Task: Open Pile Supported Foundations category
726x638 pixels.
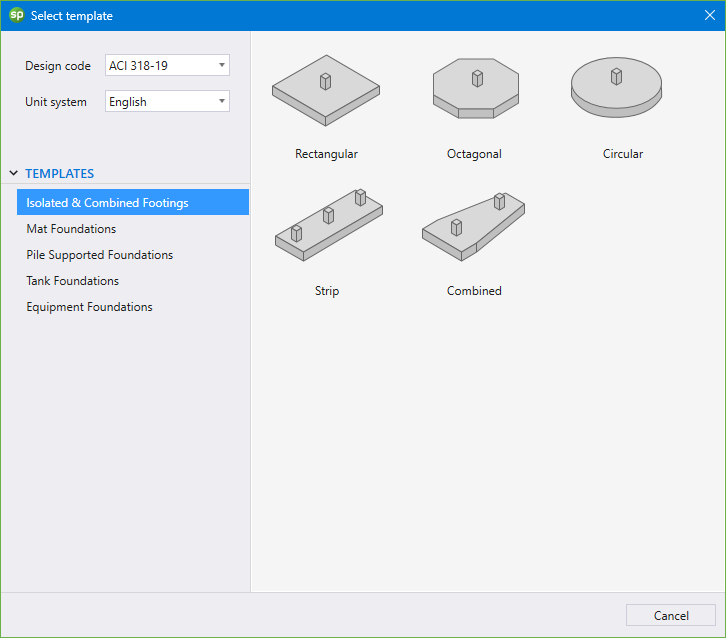Action: coord(99,255)
